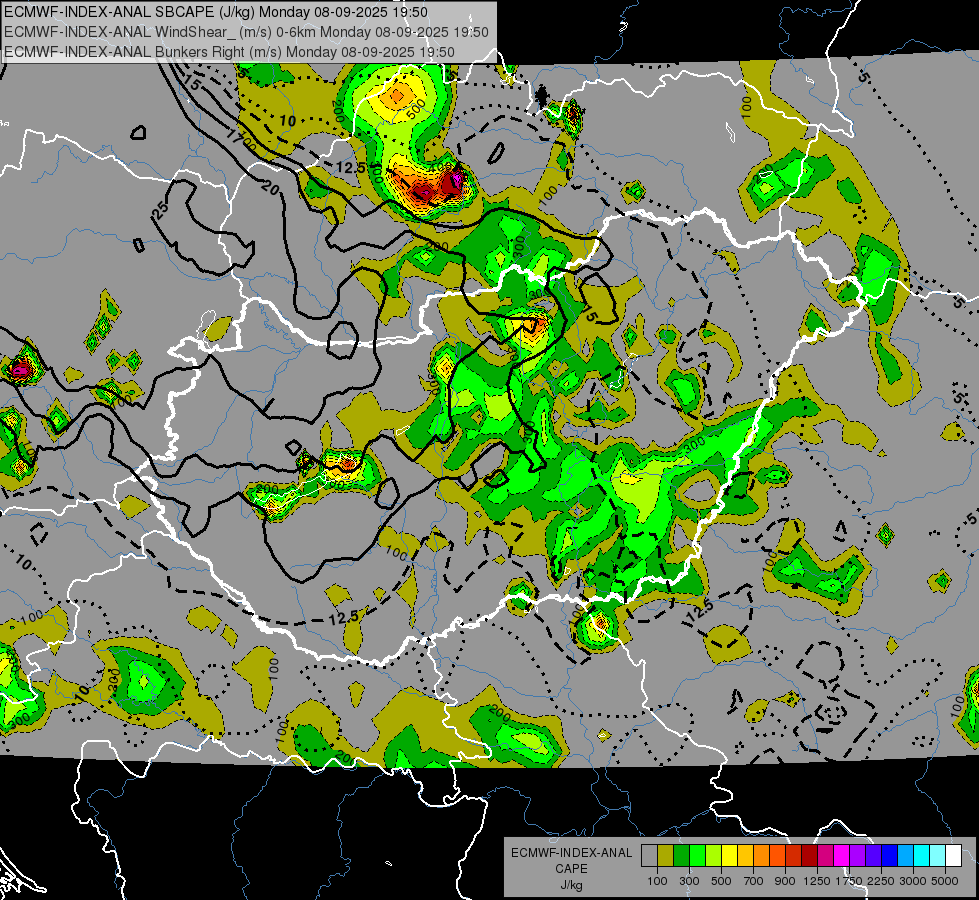Select the WindShear_ 0-6km title line
The width and height of the screenshot is (979, 900).
tap(246, 32)
